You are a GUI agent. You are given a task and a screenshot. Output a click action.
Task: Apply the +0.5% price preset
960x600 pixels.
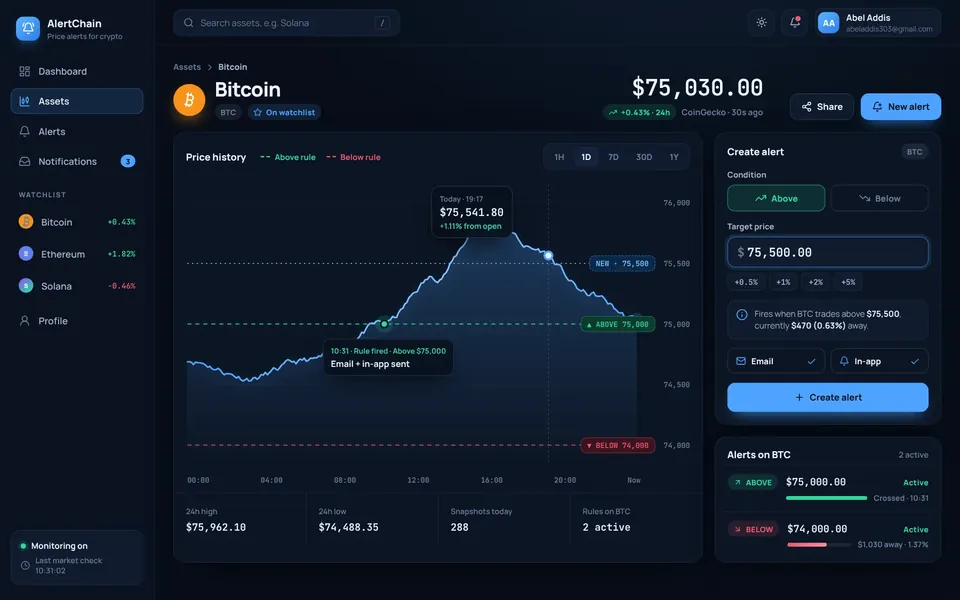coord(746,282)
